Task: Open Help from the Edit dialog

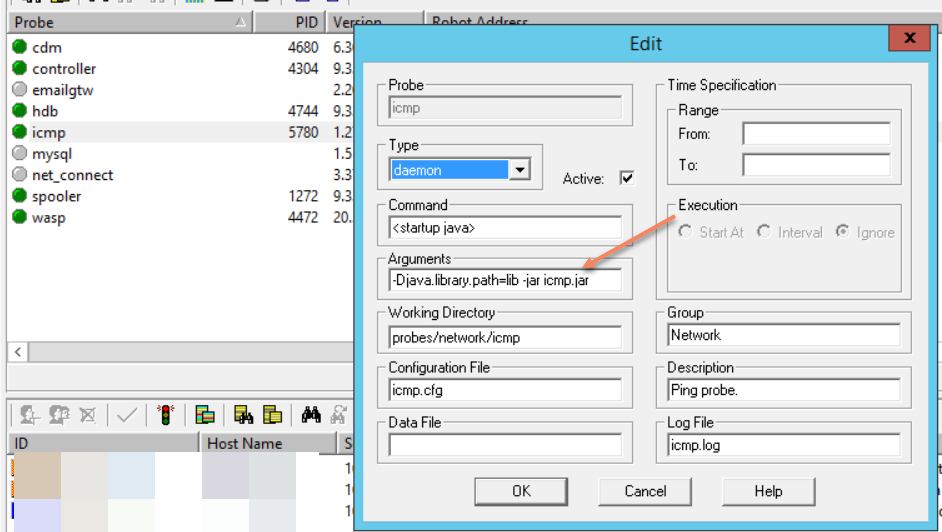Action: 768,492
